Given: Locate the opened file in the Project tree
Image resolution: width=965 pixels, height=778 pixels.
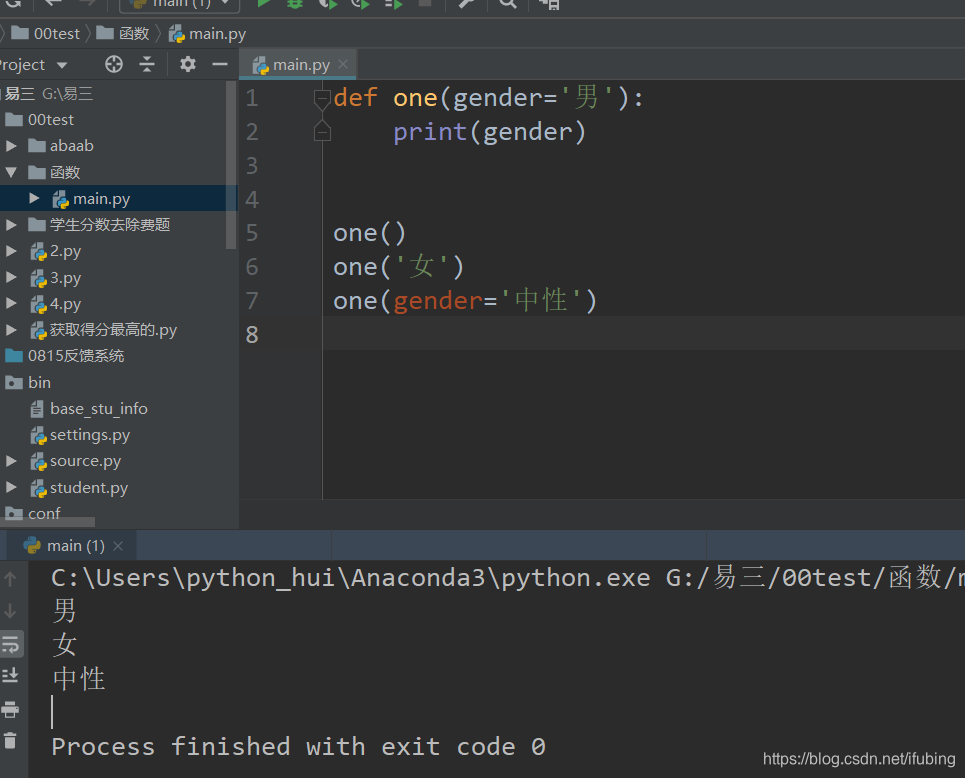Looking at the screenshot, I should coord(114,64).
